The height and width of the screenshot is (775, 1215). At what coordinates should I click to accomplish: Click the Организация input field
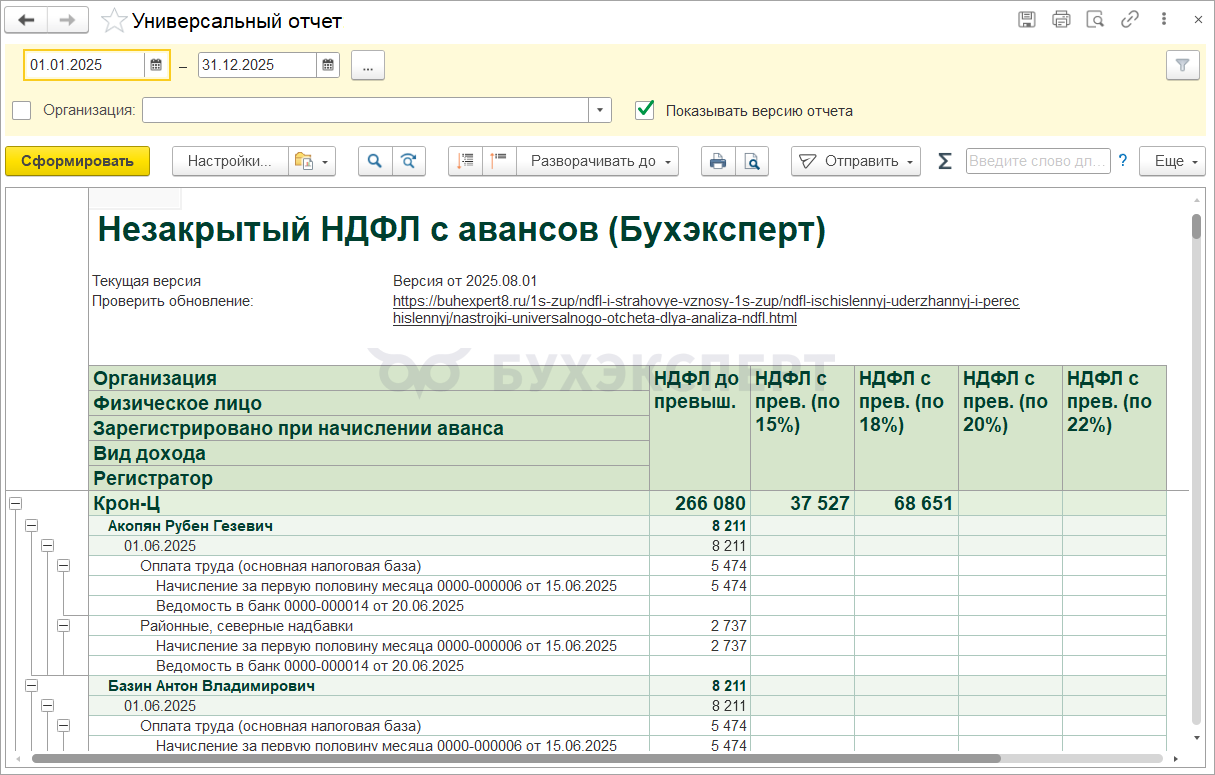point(366,110)
